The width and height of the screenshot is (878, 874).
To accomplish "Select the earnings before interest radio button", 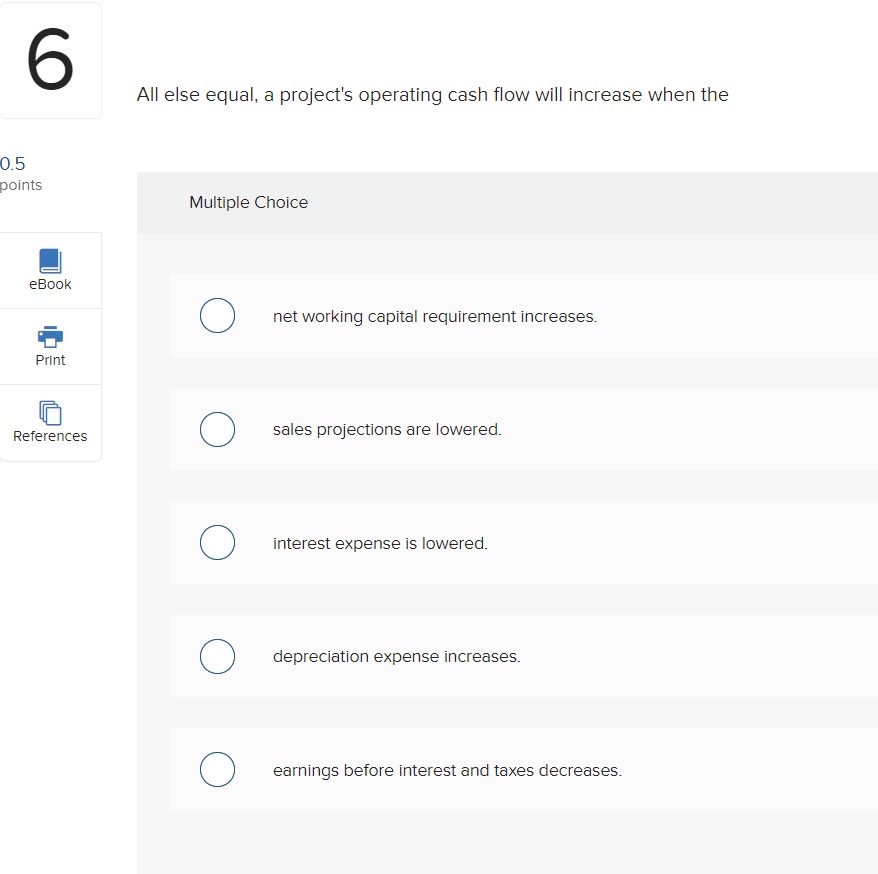I will [x=217, y=769].
